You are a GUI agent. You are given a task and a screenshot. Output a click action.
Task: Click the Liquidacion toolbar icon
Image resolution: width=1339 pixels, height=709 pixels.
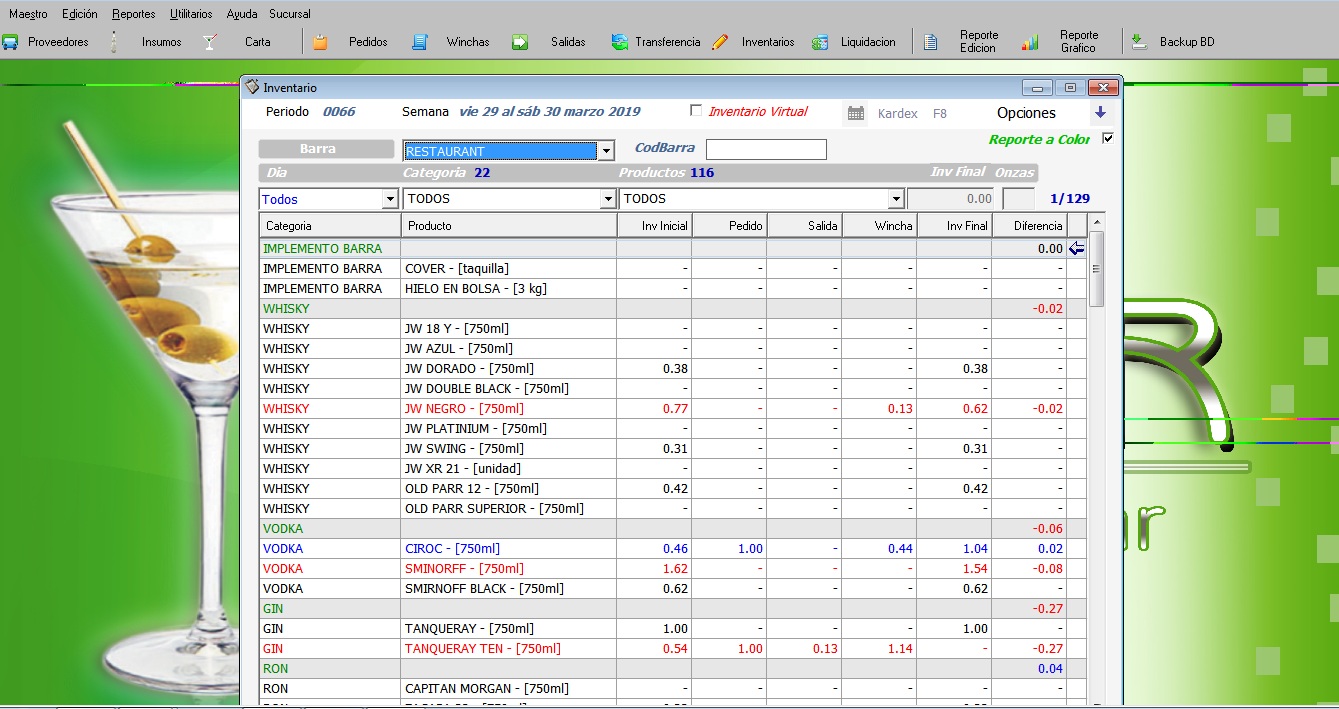pos(820,42)
